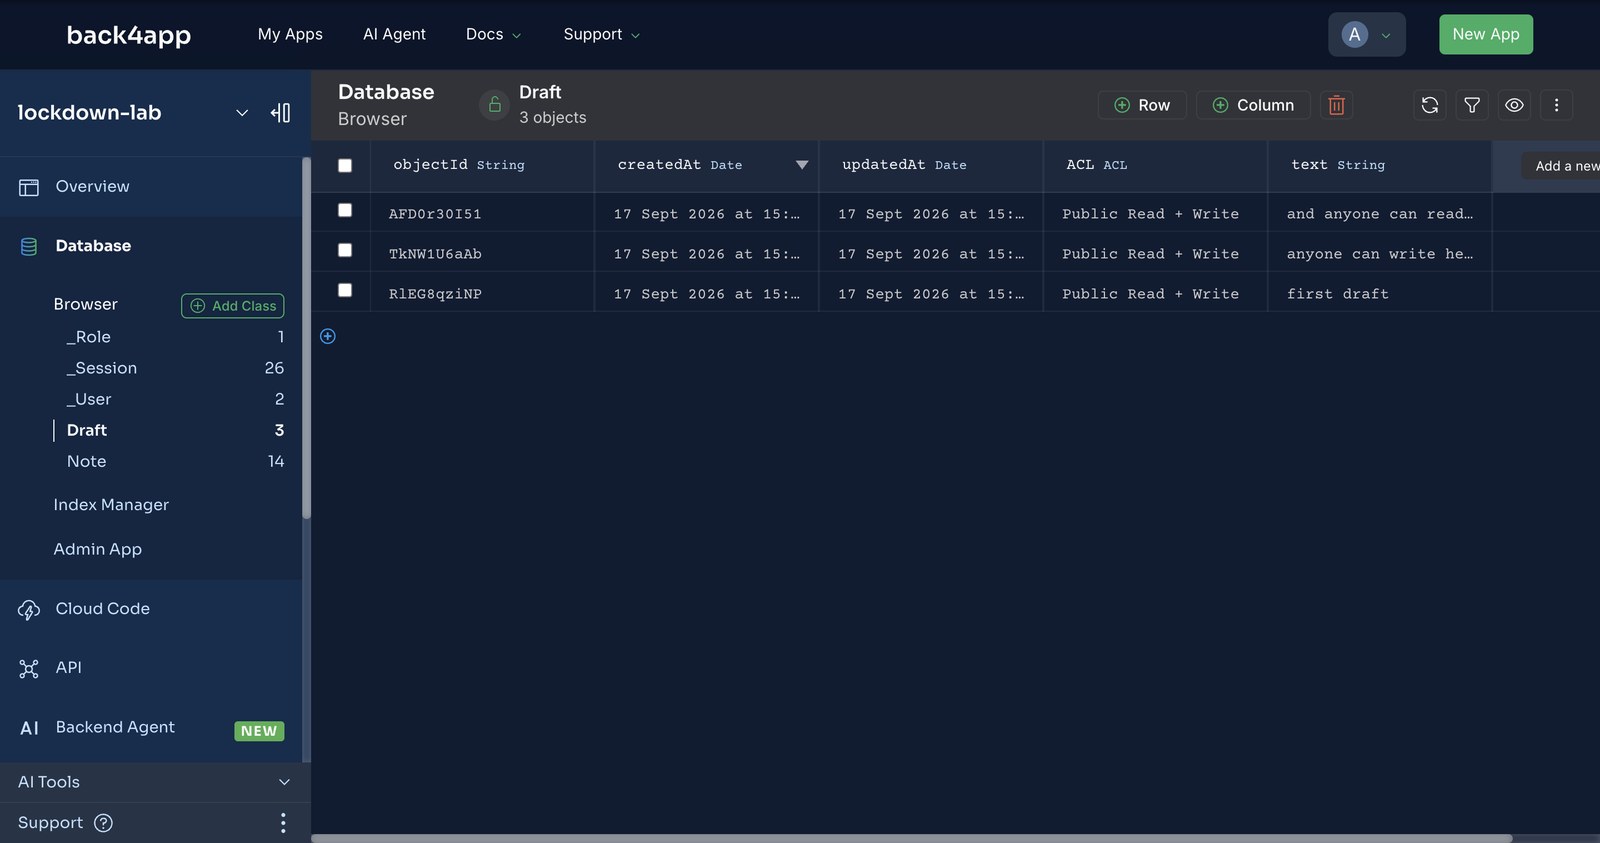Viewport: 1600px width, 843px height.
Task: Open the Docs dropdown menu
Action: pyautogui.click(x=493, y=35)
